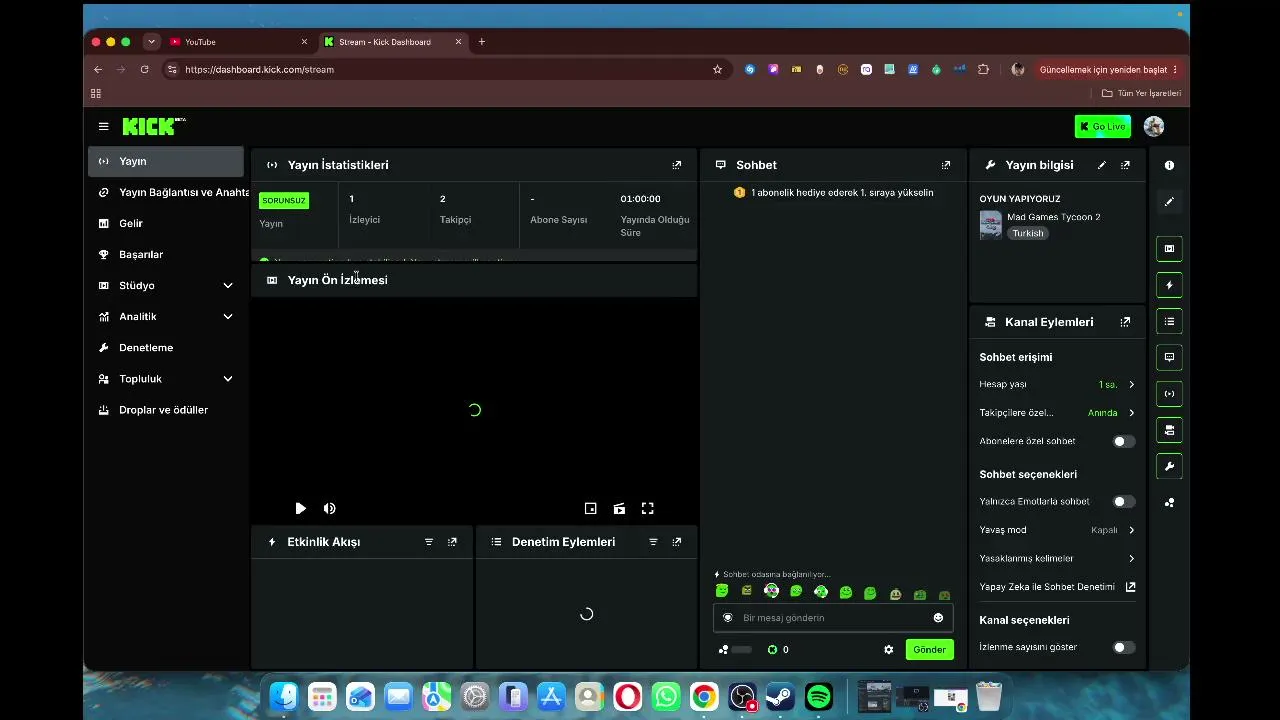Open Droplar ve ödüller page
This screenshot has height=720, width=1280.
point(166,410)
